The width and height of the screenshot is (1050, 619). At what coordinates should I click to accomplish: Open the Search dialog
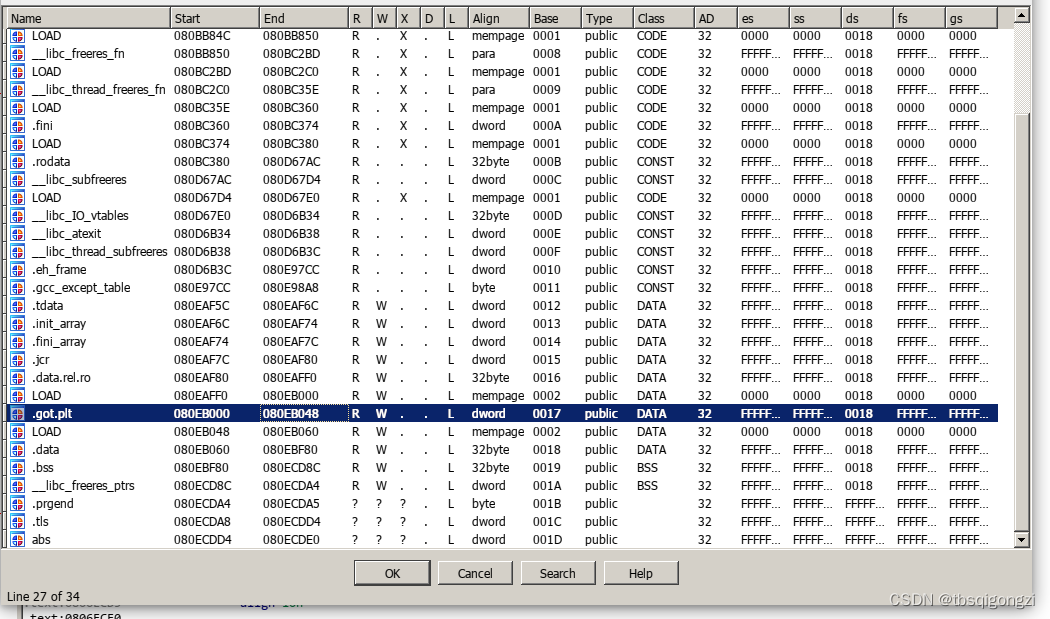coord(557,572)
